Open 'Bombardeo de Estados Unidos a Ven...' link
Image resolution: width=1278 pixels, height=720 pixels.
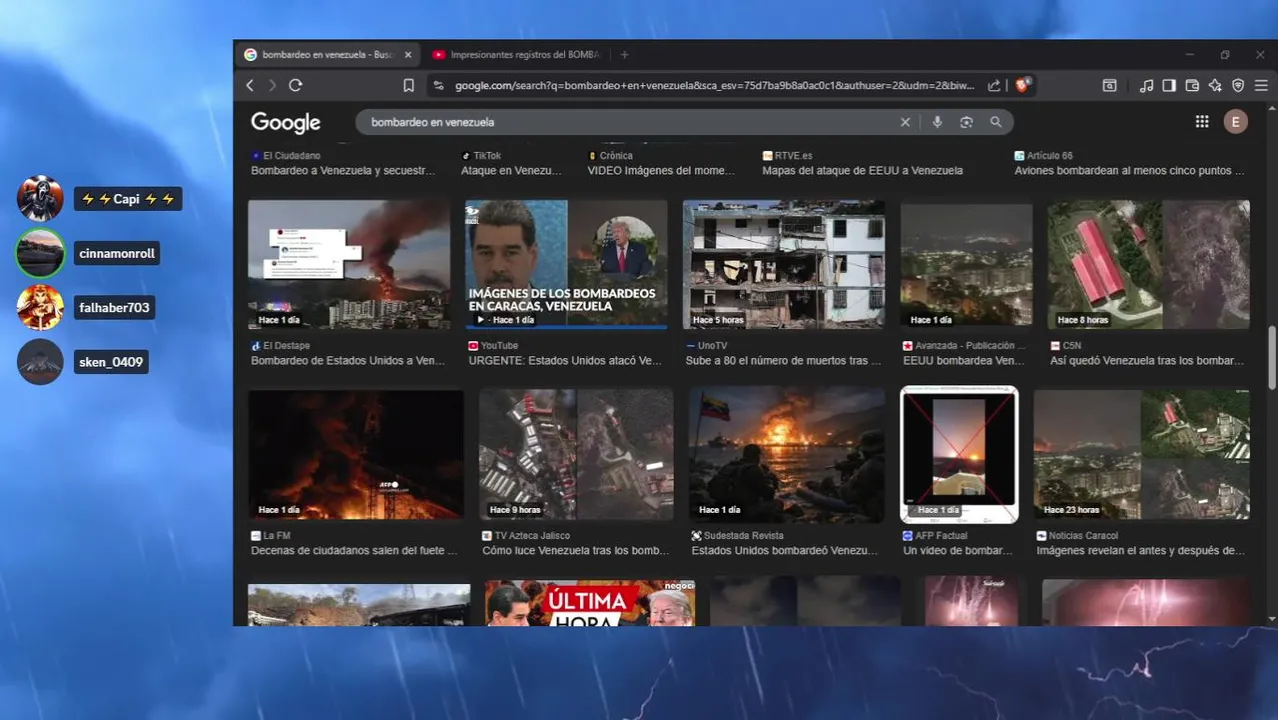click(348, 361)
